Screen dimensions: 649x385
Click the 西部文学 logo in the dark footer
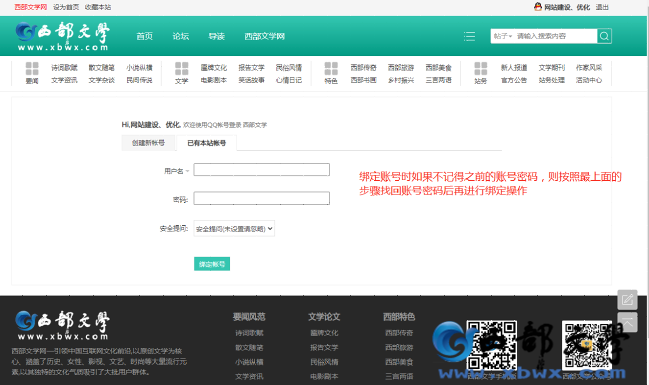click(x=62, y=325)
